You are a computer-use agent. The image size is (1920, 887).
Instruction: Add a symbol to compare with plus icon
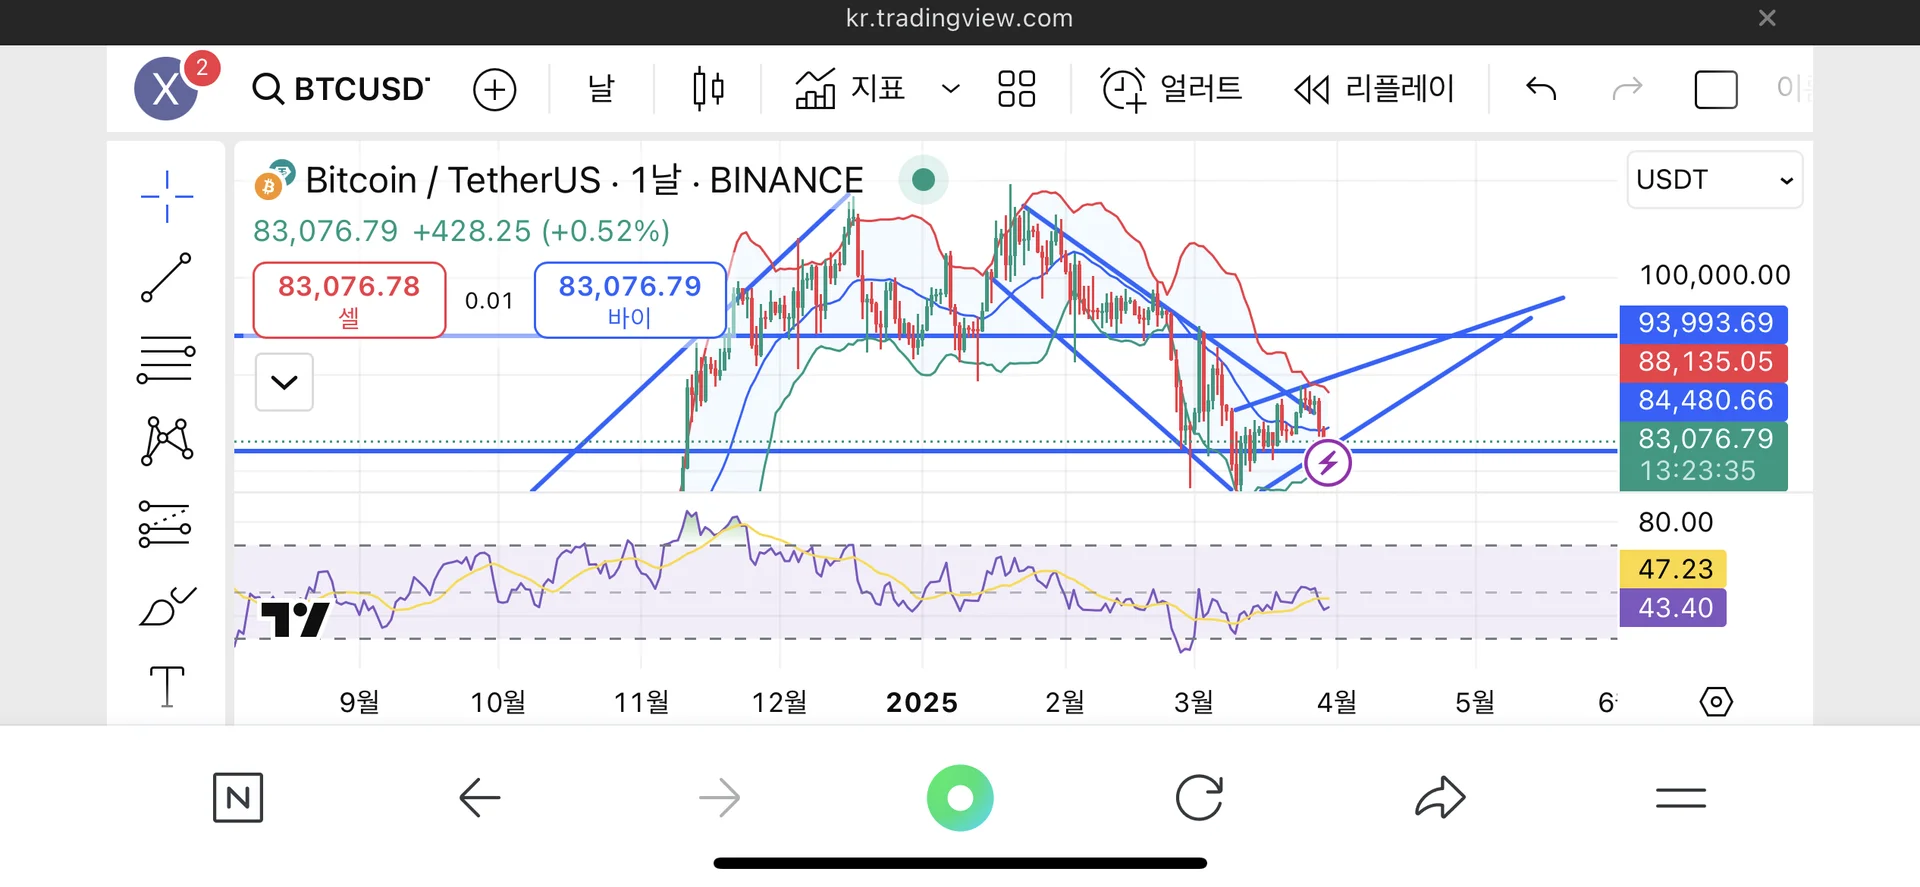(494, 89)
